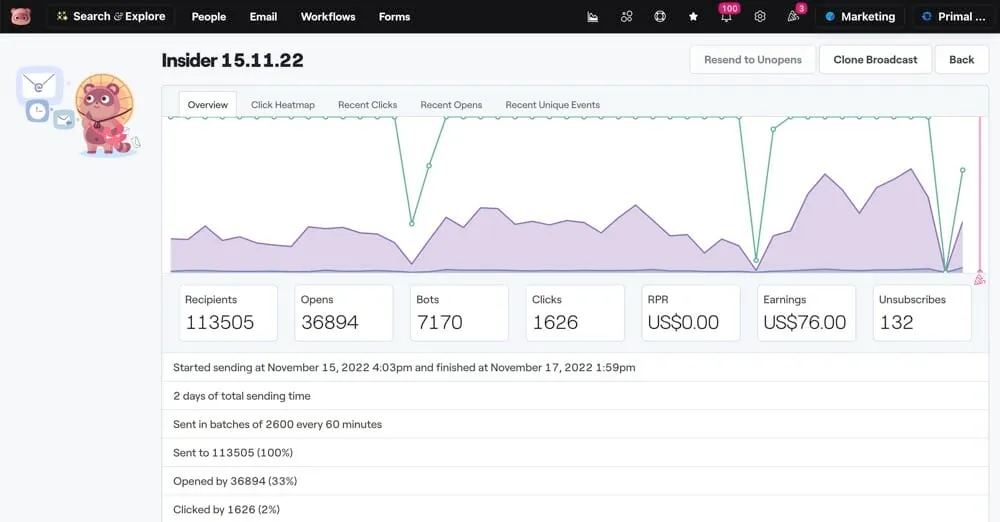Viewport: 1000px width, 522px height.
Task: Open the Marketing workspace dropdown
Action: pos(859,17)
